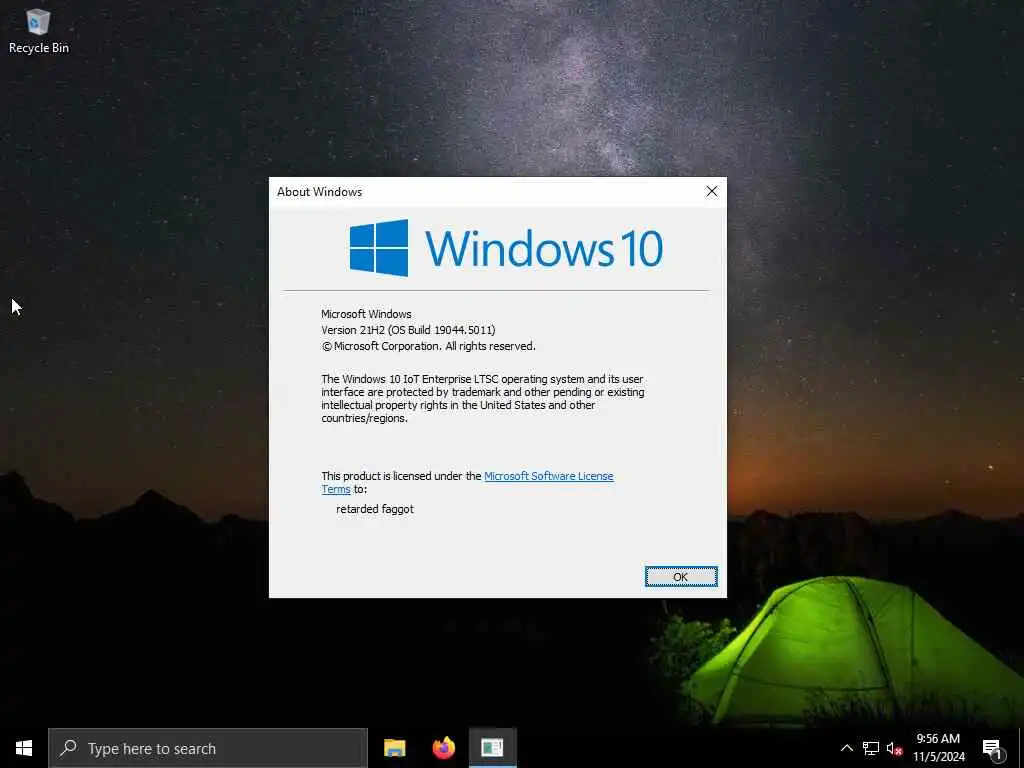This screenshot has height=768, width=1024.
Task: Click the Version 21H2 build text
Action: click(x=408, y=330)
